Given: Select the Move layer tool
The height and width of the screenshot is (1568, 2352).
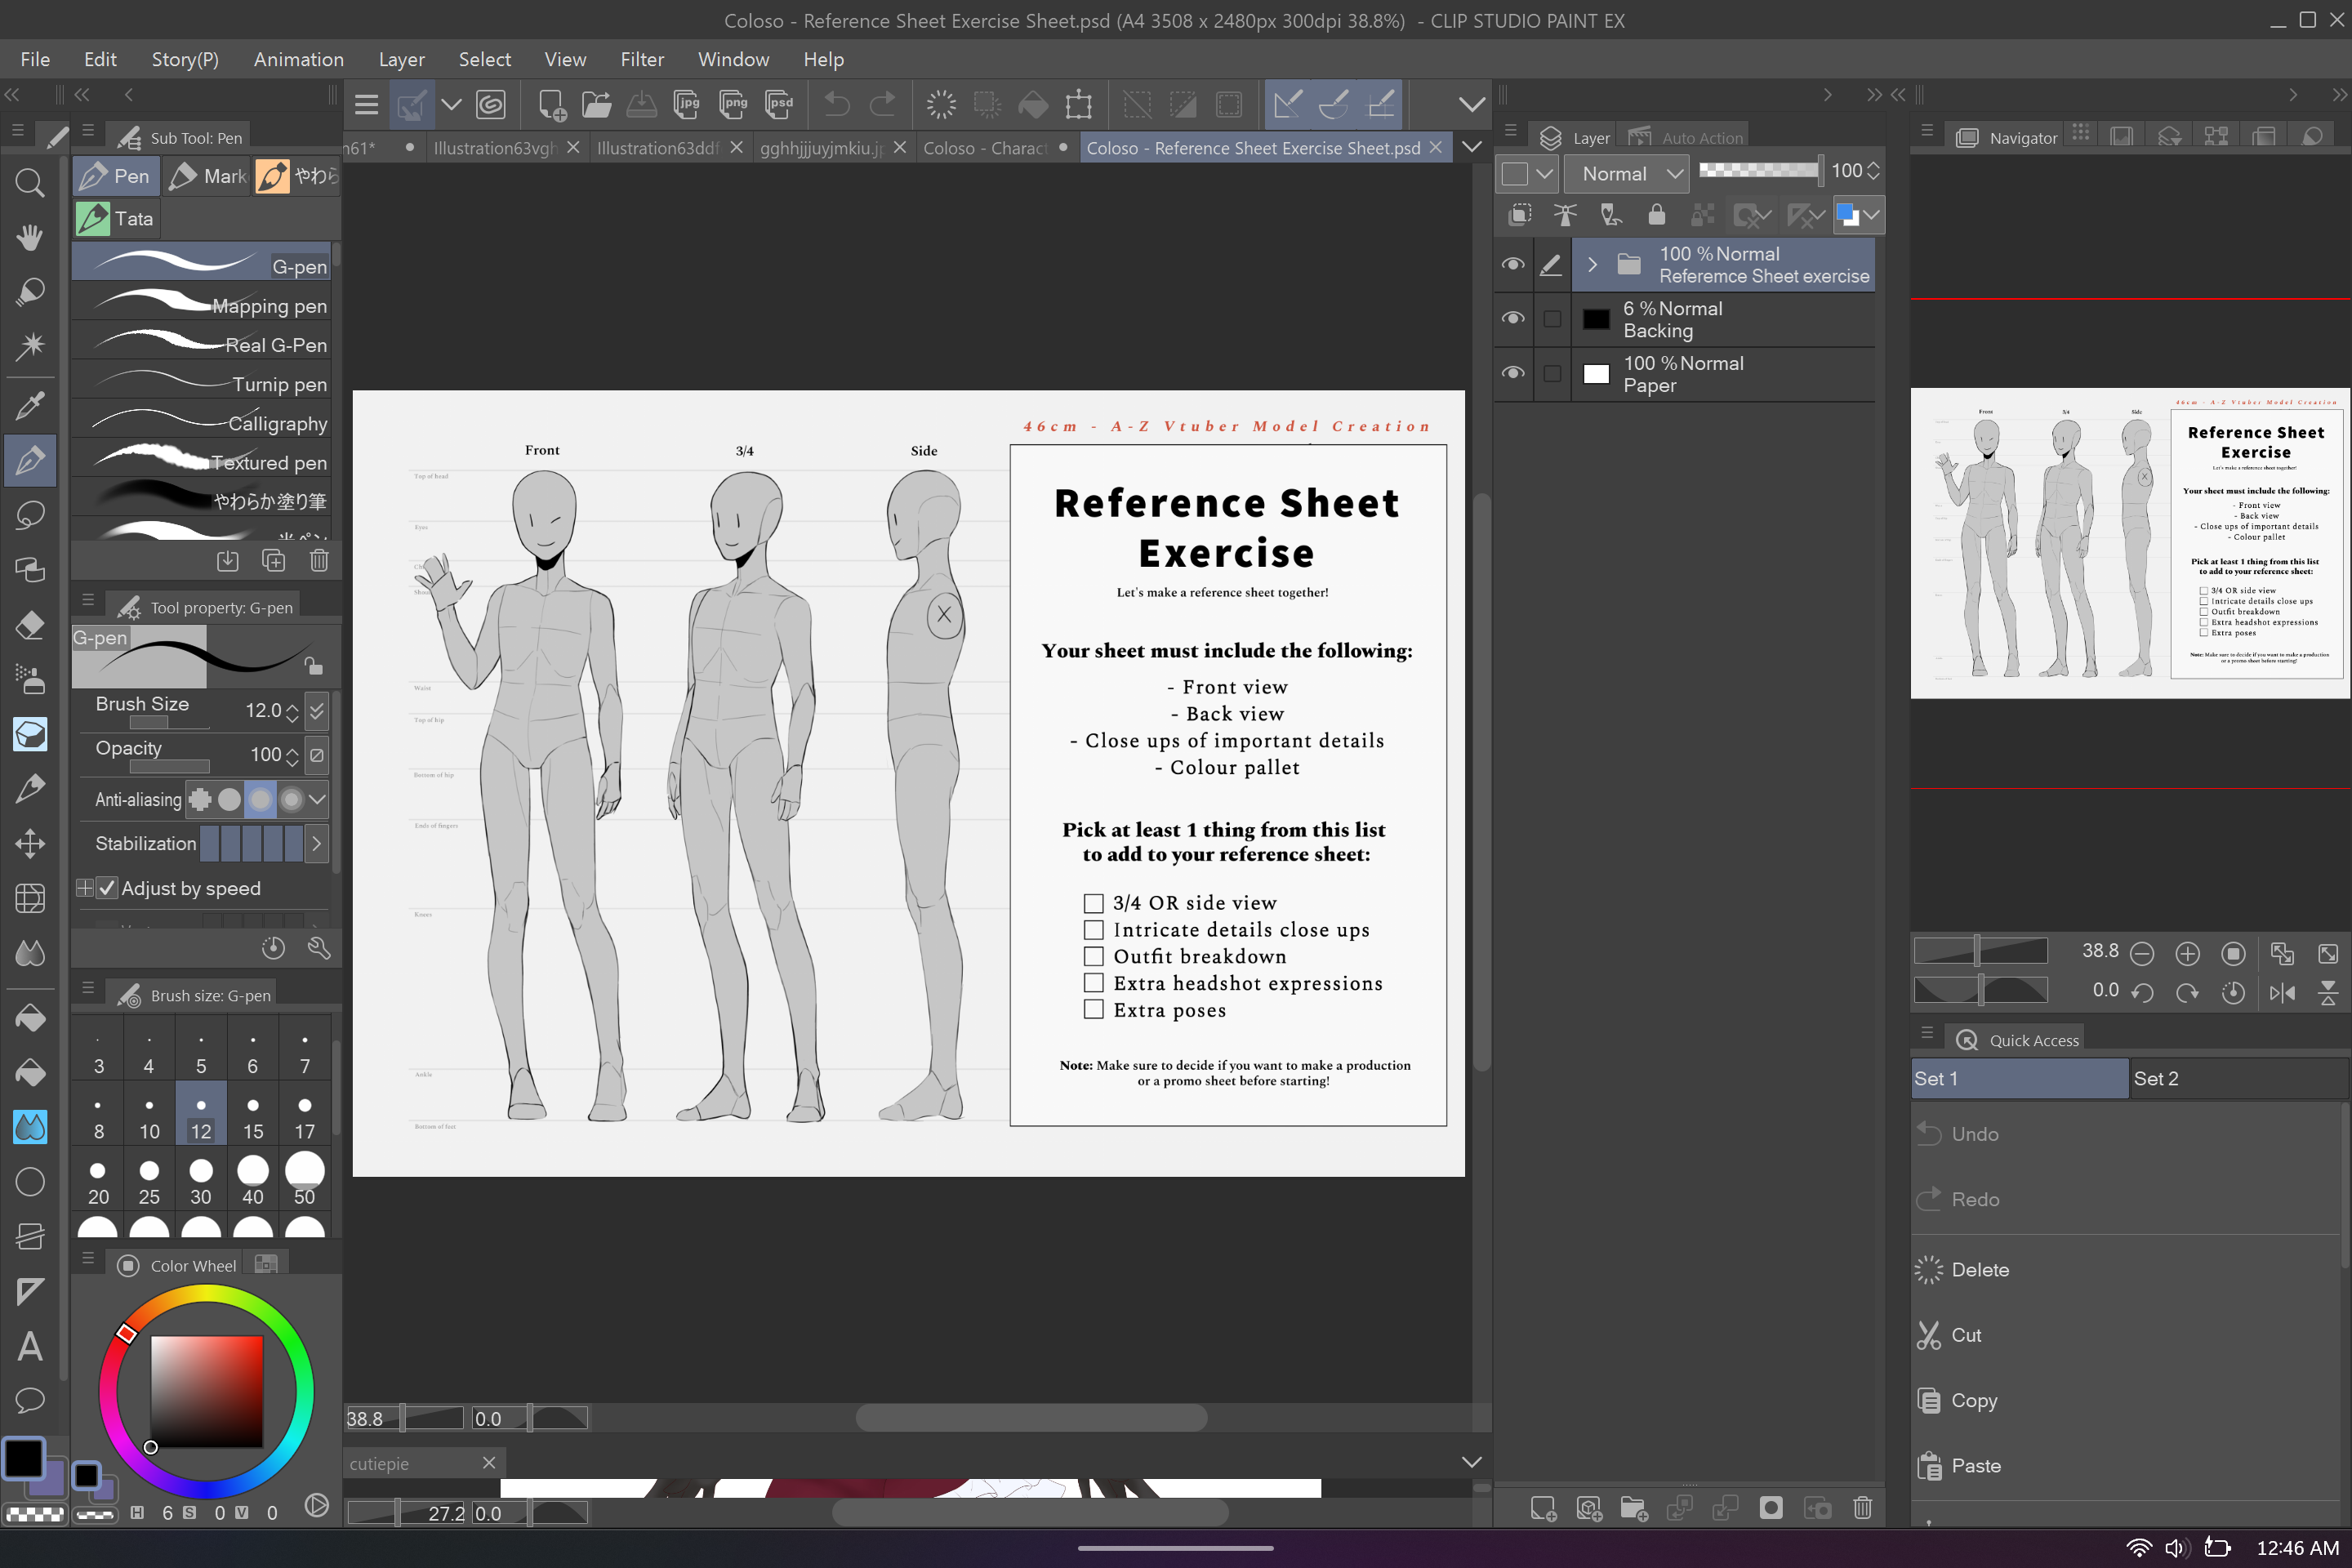Looking at the screenshot, I should (x=30, y=843).
